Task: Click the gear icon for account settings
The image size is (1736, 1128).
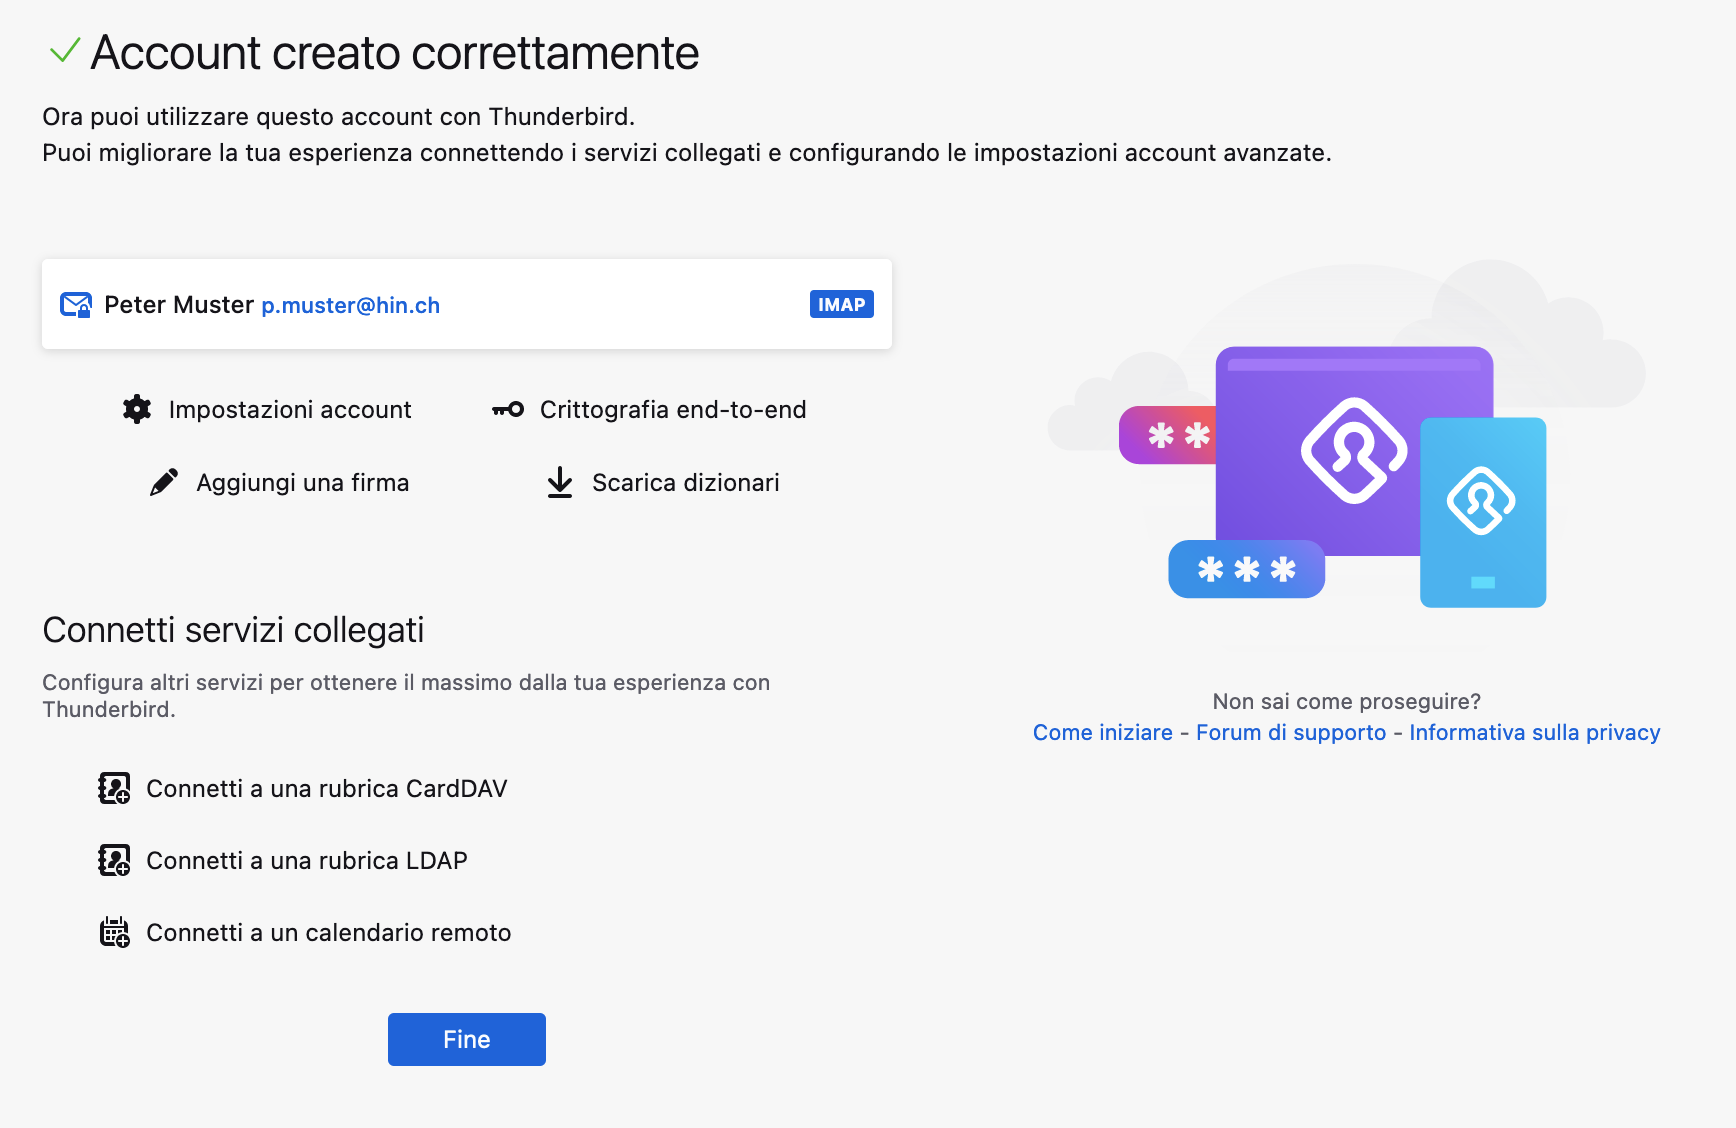Action: (137, 409)
